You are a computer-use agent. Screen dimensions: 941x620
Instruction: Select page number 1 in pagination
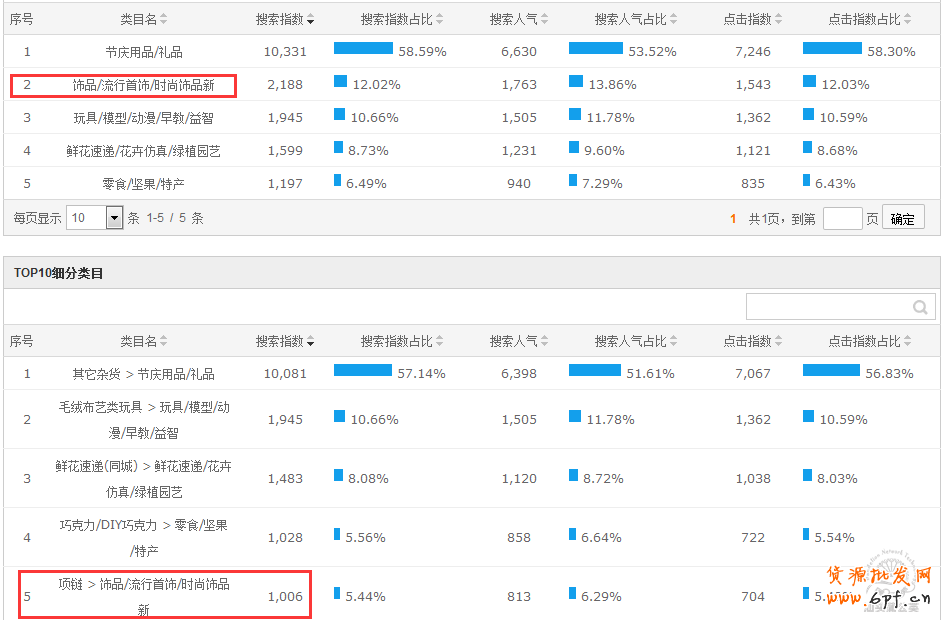733,219
